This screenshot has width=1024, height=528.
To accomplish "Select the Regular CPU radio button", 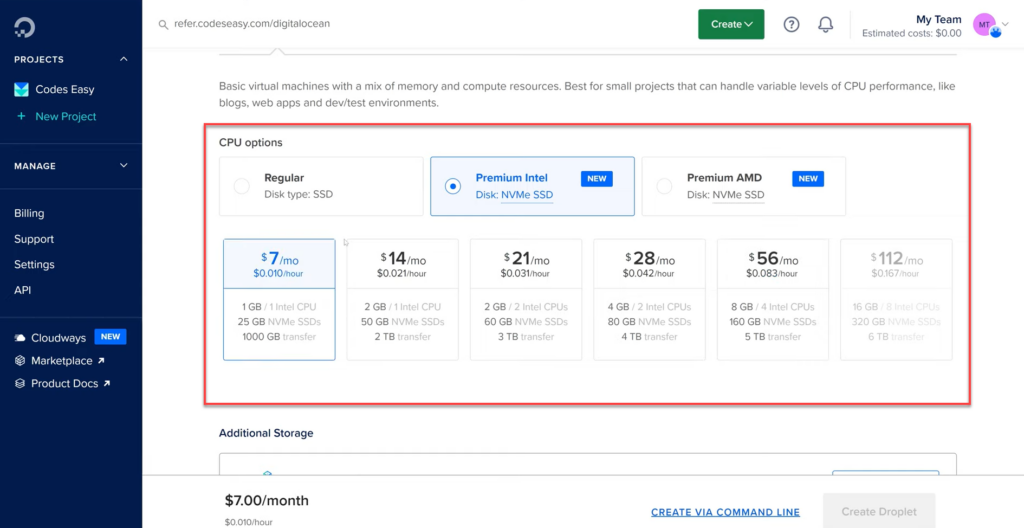I will [242, 186].
